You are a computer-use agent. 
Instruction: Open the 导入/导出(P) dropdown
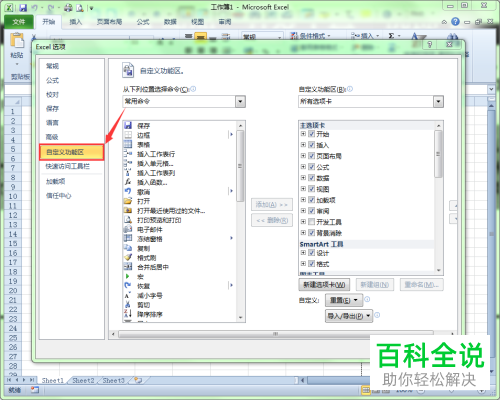click(x=349, y=316)
